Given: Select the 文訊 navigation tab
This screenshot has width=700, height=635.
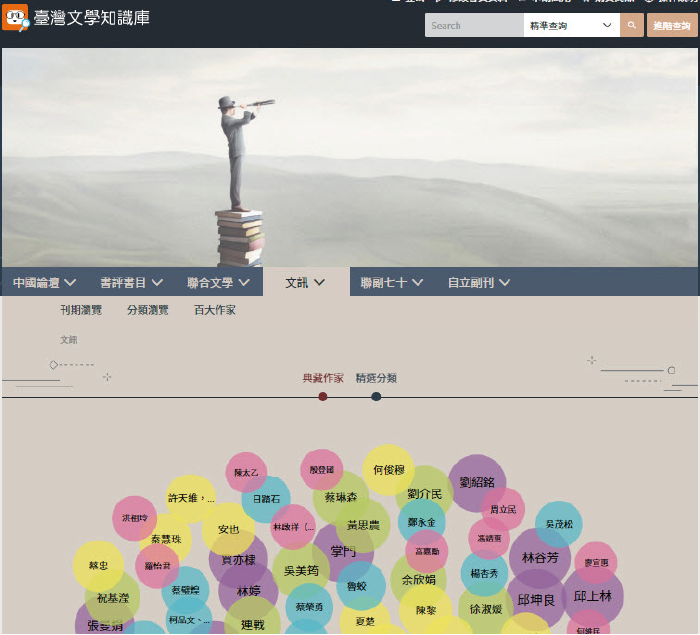Looking at the screenshot, I should (305, 283).
